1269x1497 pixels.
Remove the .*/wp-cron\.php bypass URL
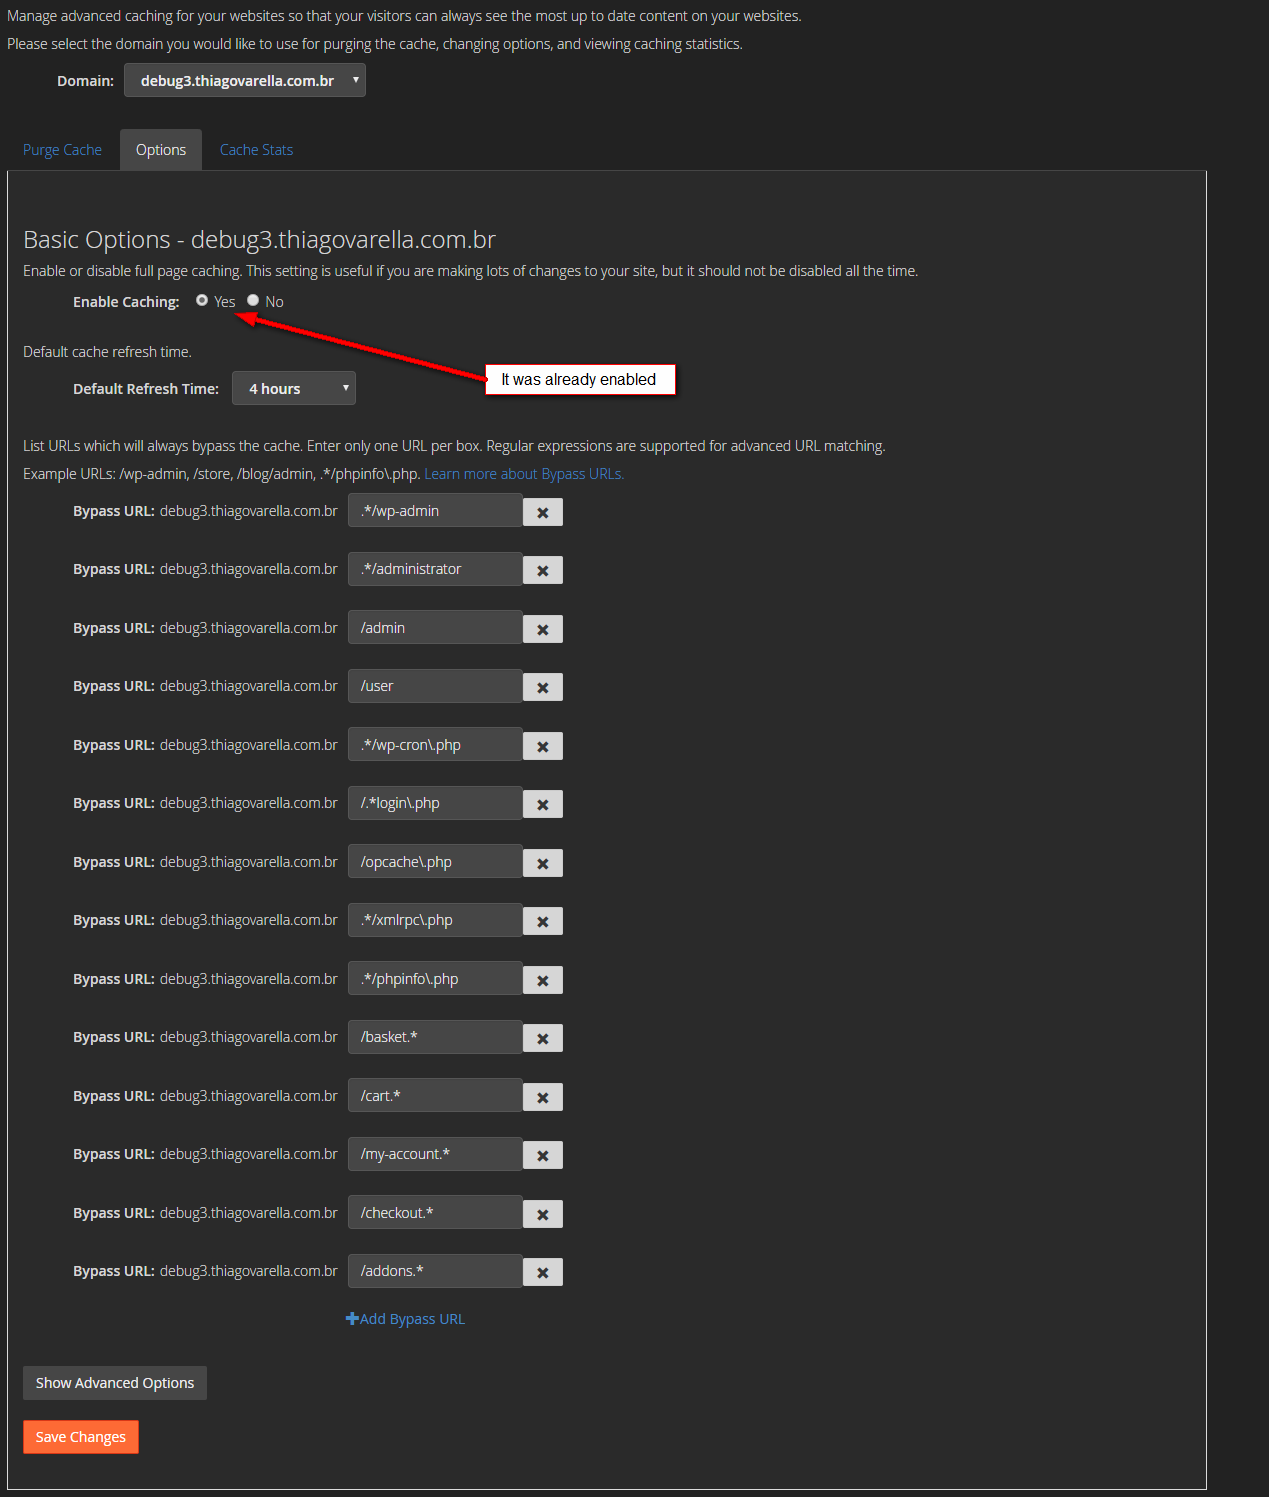pos(543,746)
